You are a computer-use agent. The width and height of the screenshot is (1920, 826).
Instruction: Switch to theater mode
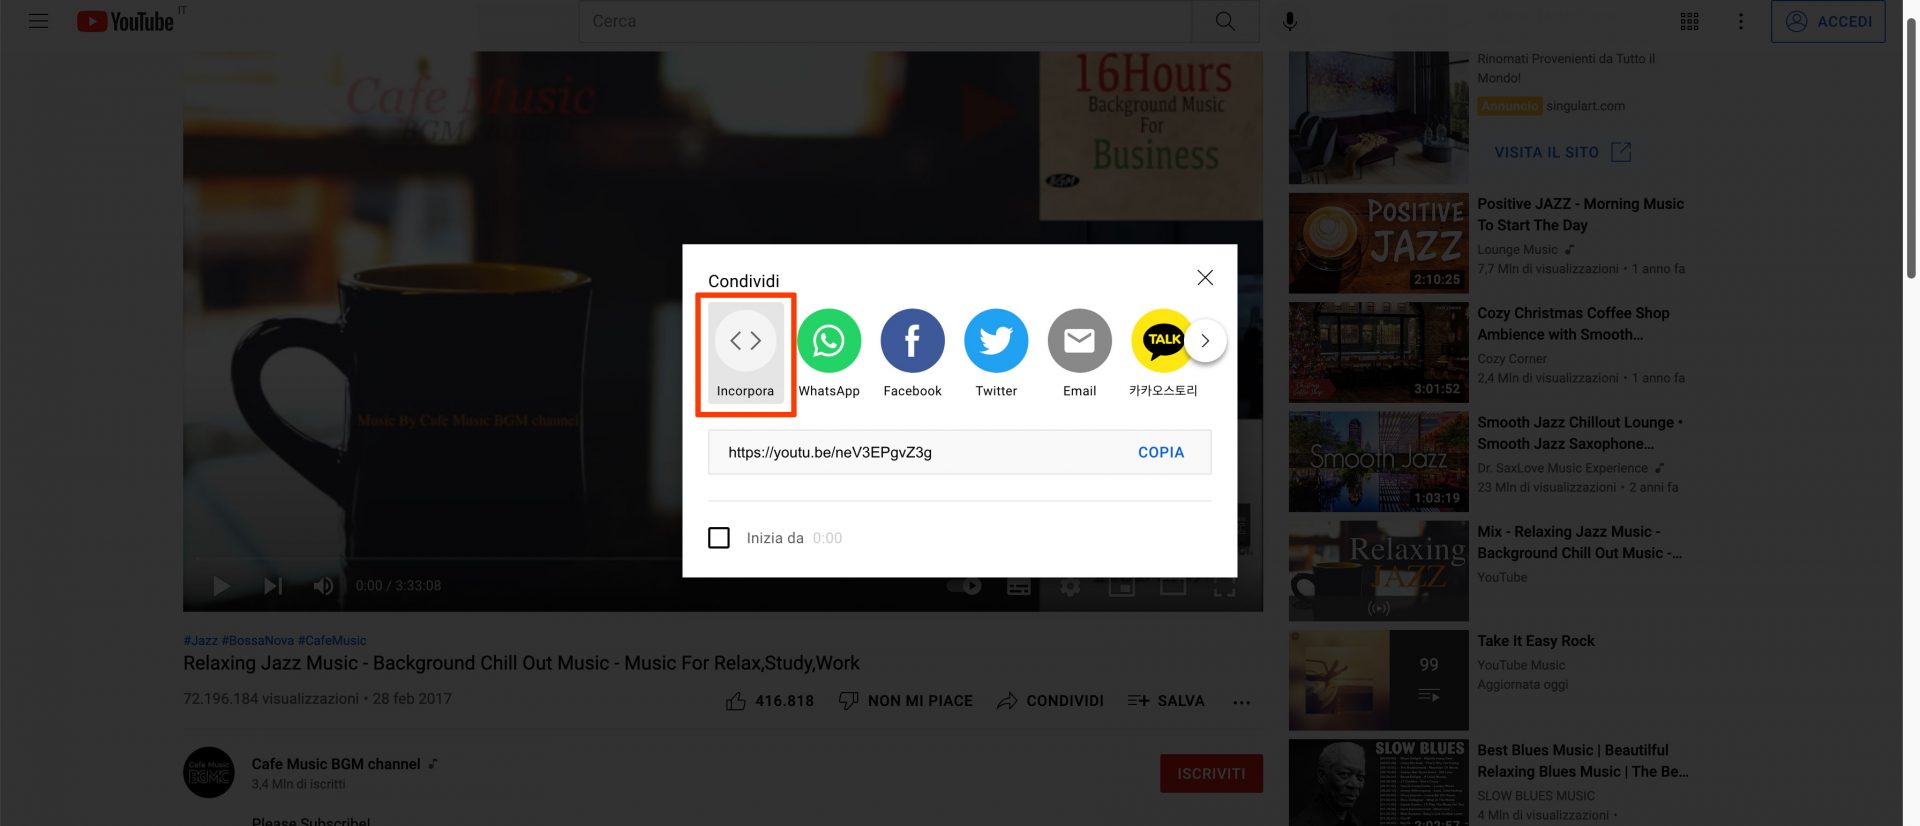[x=1173, y=587]
